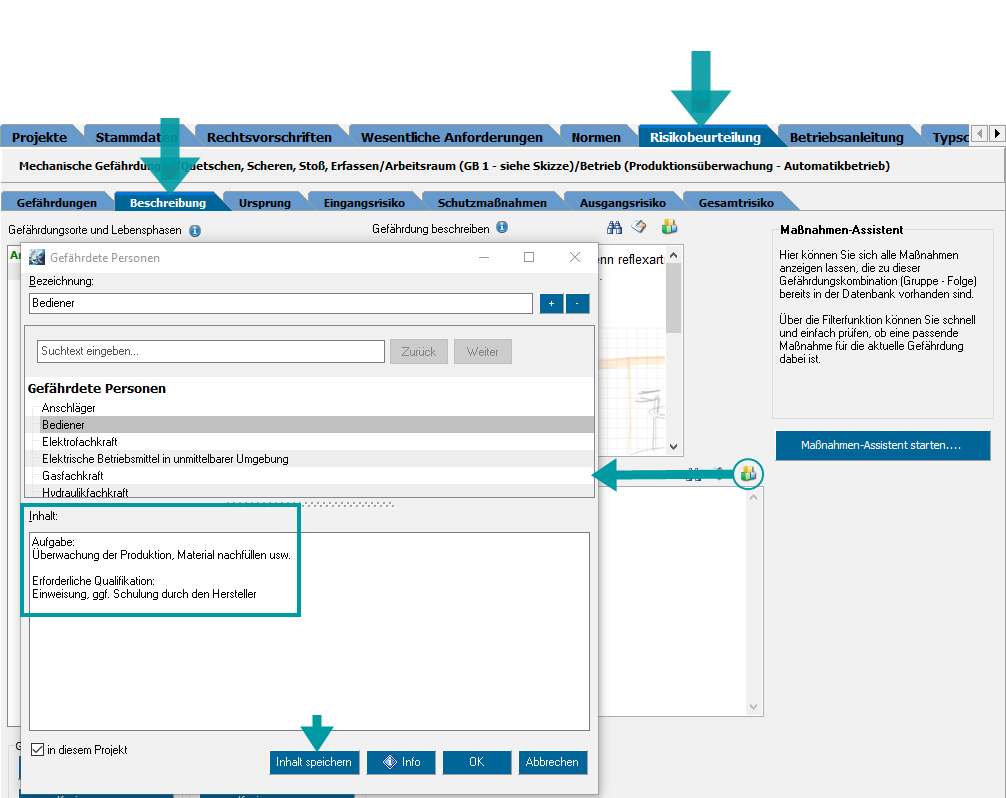Choose Anschläger from Gefährdete Personen list
This screenshot has width=1006, height=798.
click(x=69, y=408)
